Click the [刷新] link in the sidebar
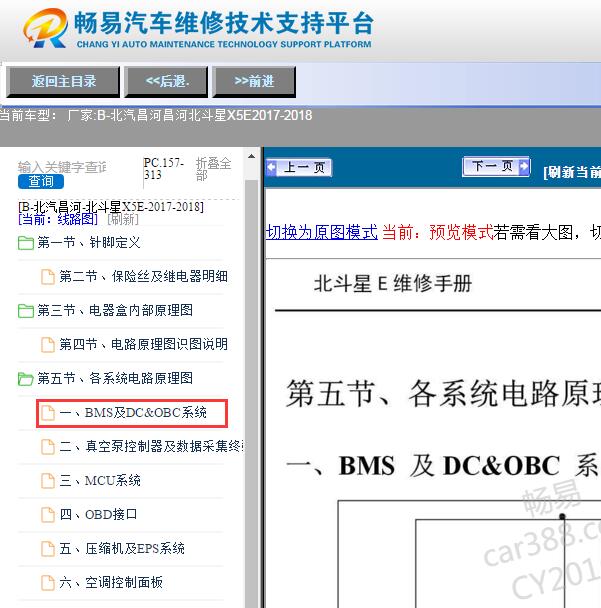Screen dimensions: 601x608 [x=123, y=219]
